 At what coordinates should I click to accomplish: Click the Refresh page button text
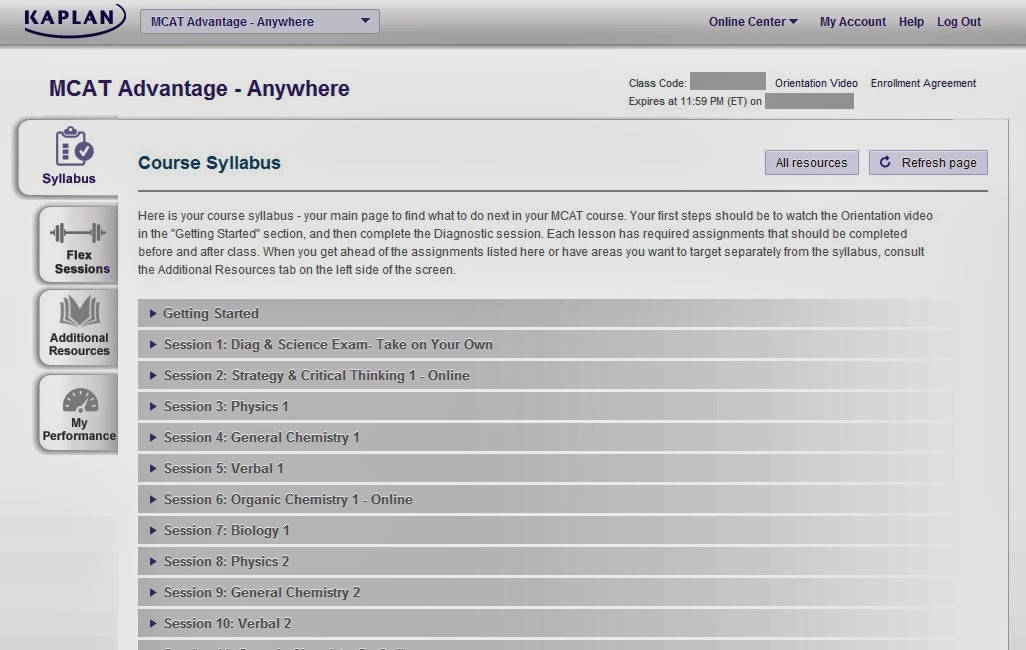tap(939, 162)
